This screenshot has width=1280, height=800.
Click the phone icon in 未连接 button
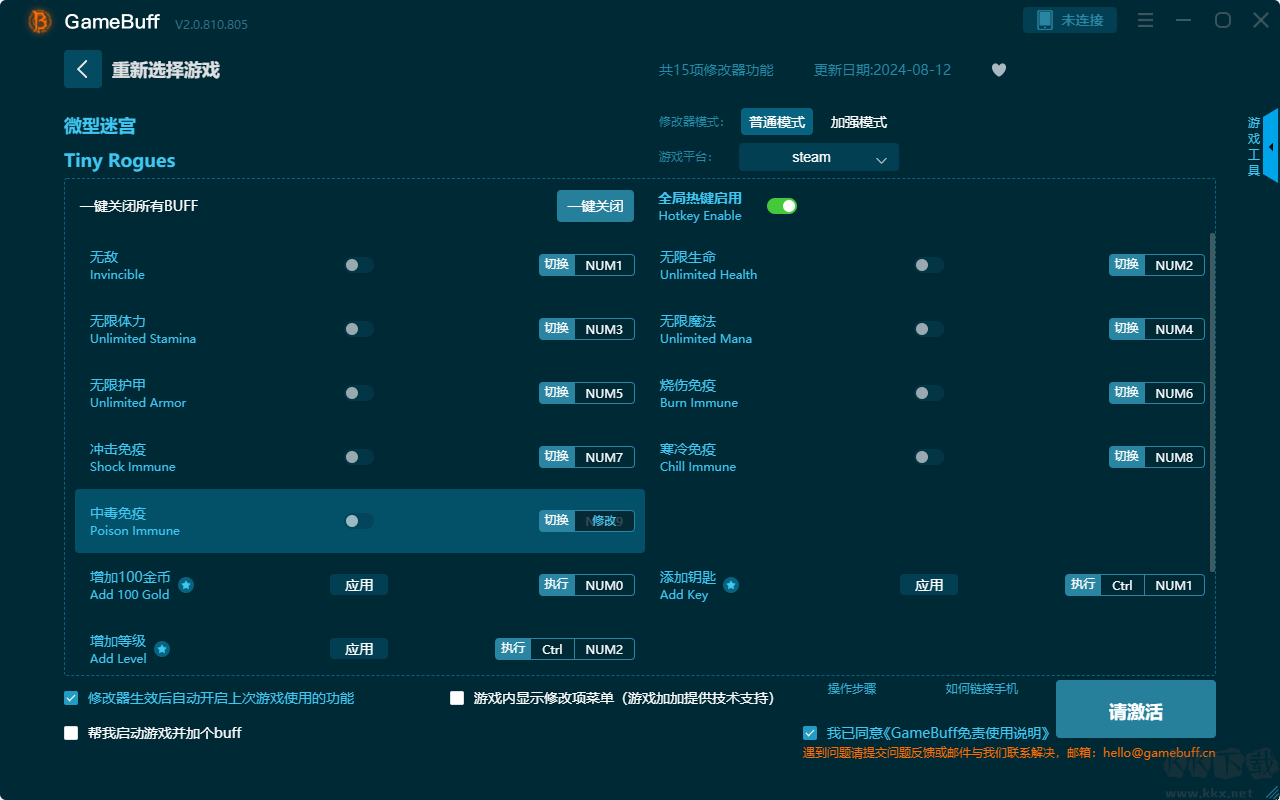(x=1044, y=20)
